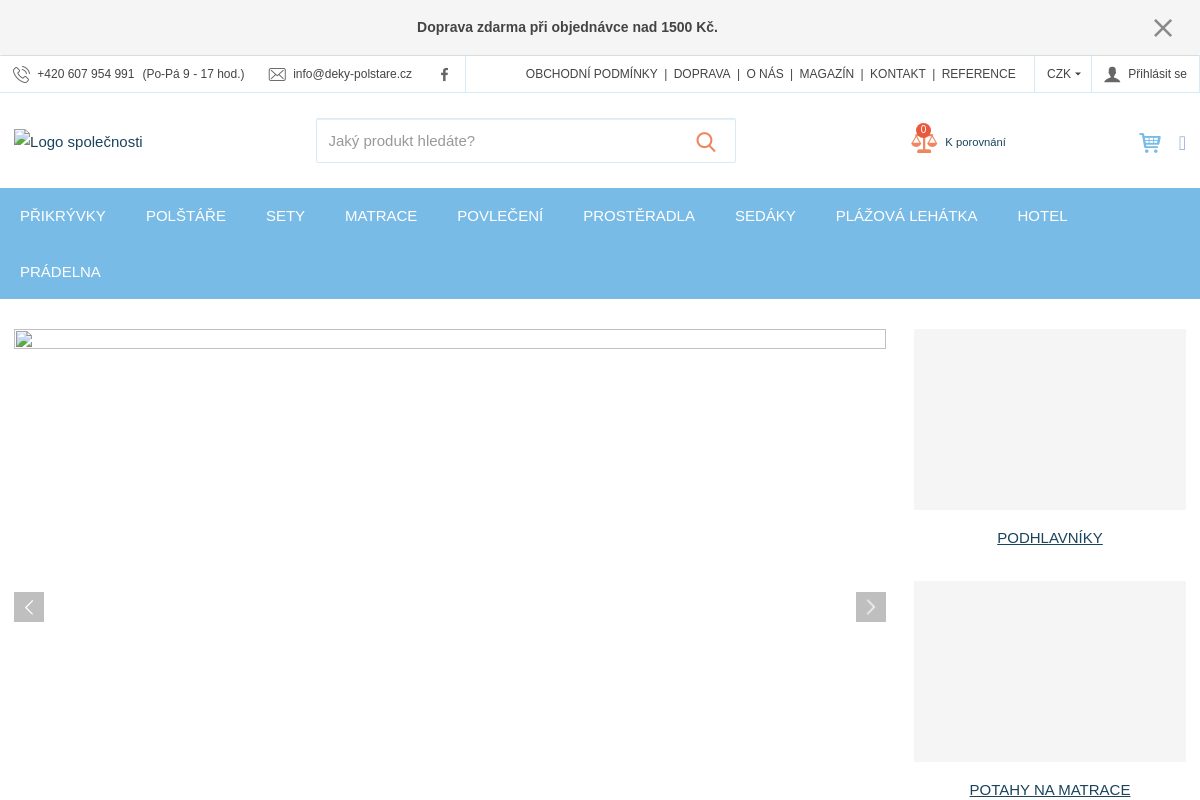The width and height of the screenshot is (1200, 800).
Task: Select Polštáře menu category
Action: coord(186,216)
